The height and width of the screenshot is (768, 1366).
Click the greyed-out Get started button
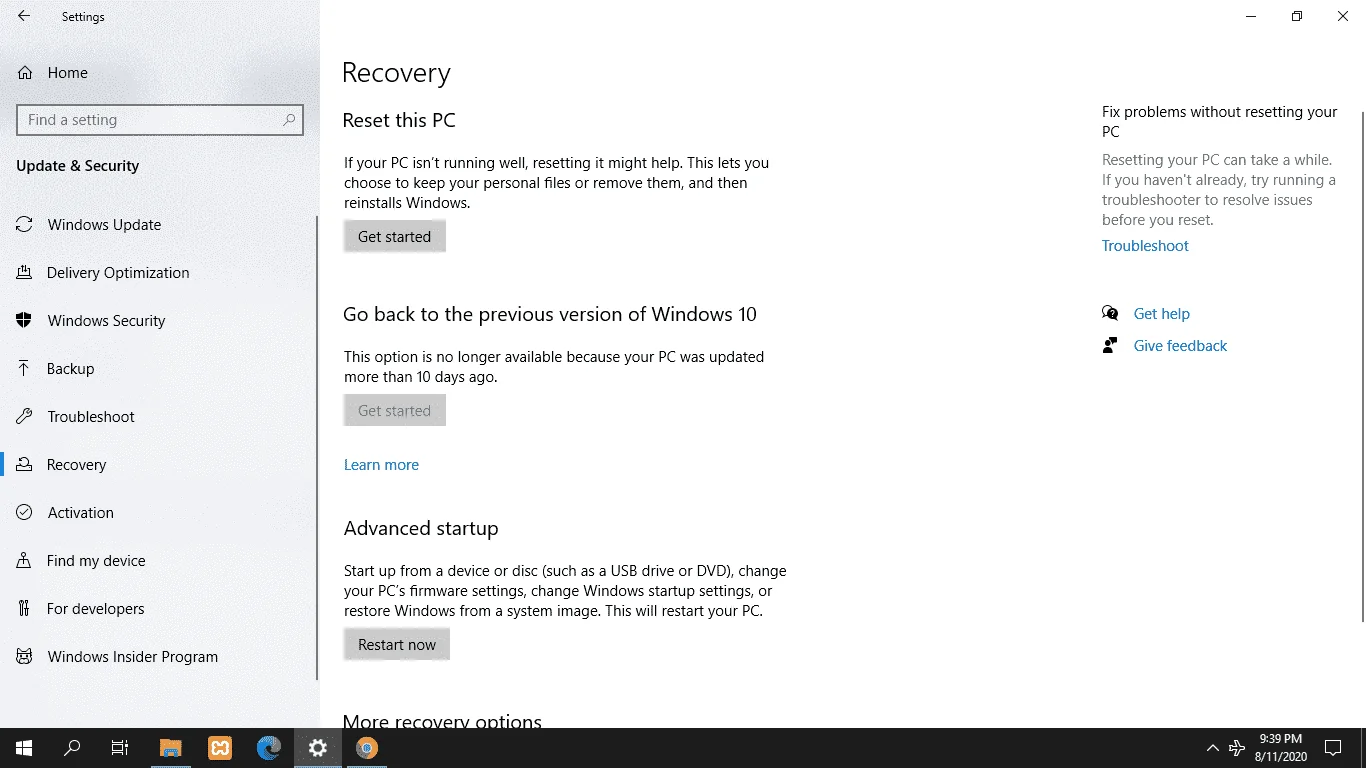tap(395, 411)
